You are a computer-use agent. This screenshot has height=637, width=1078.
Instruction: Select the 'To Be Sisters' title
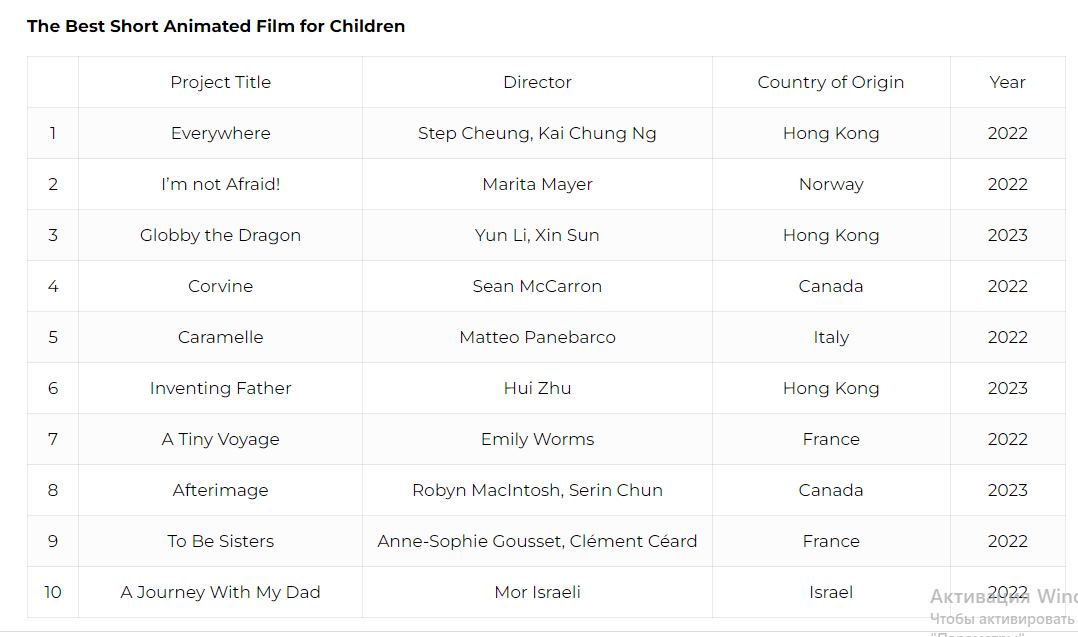(220, 541)
